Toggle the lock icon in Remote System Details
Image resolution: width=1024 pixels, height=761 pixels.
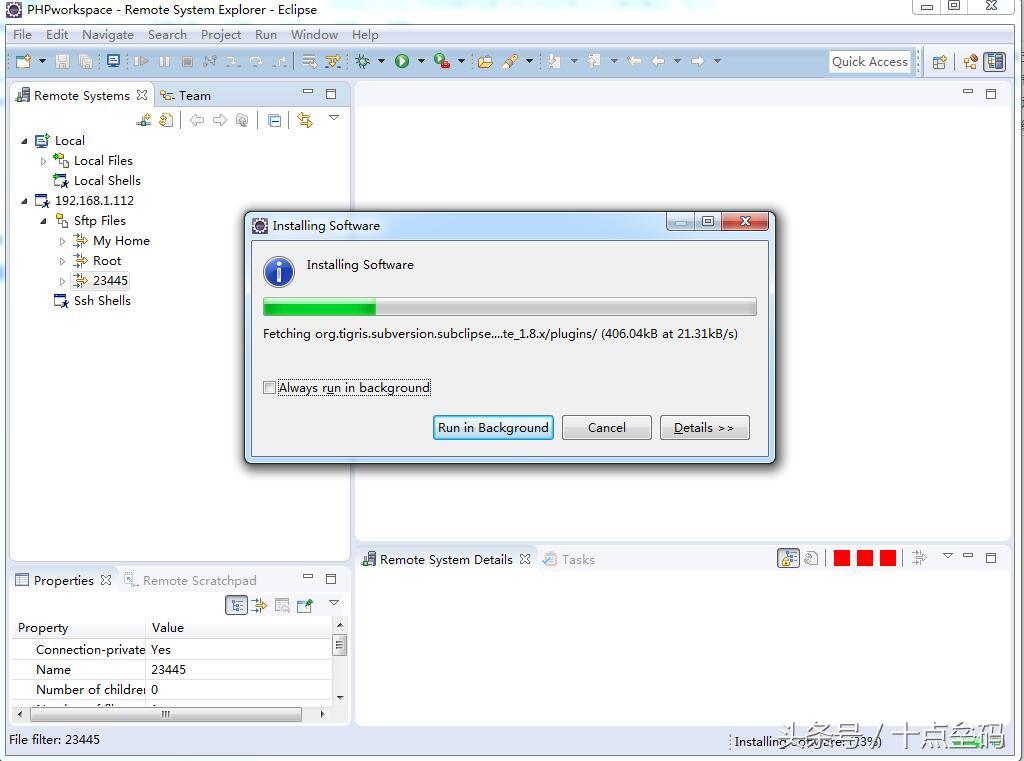(788, 559)
